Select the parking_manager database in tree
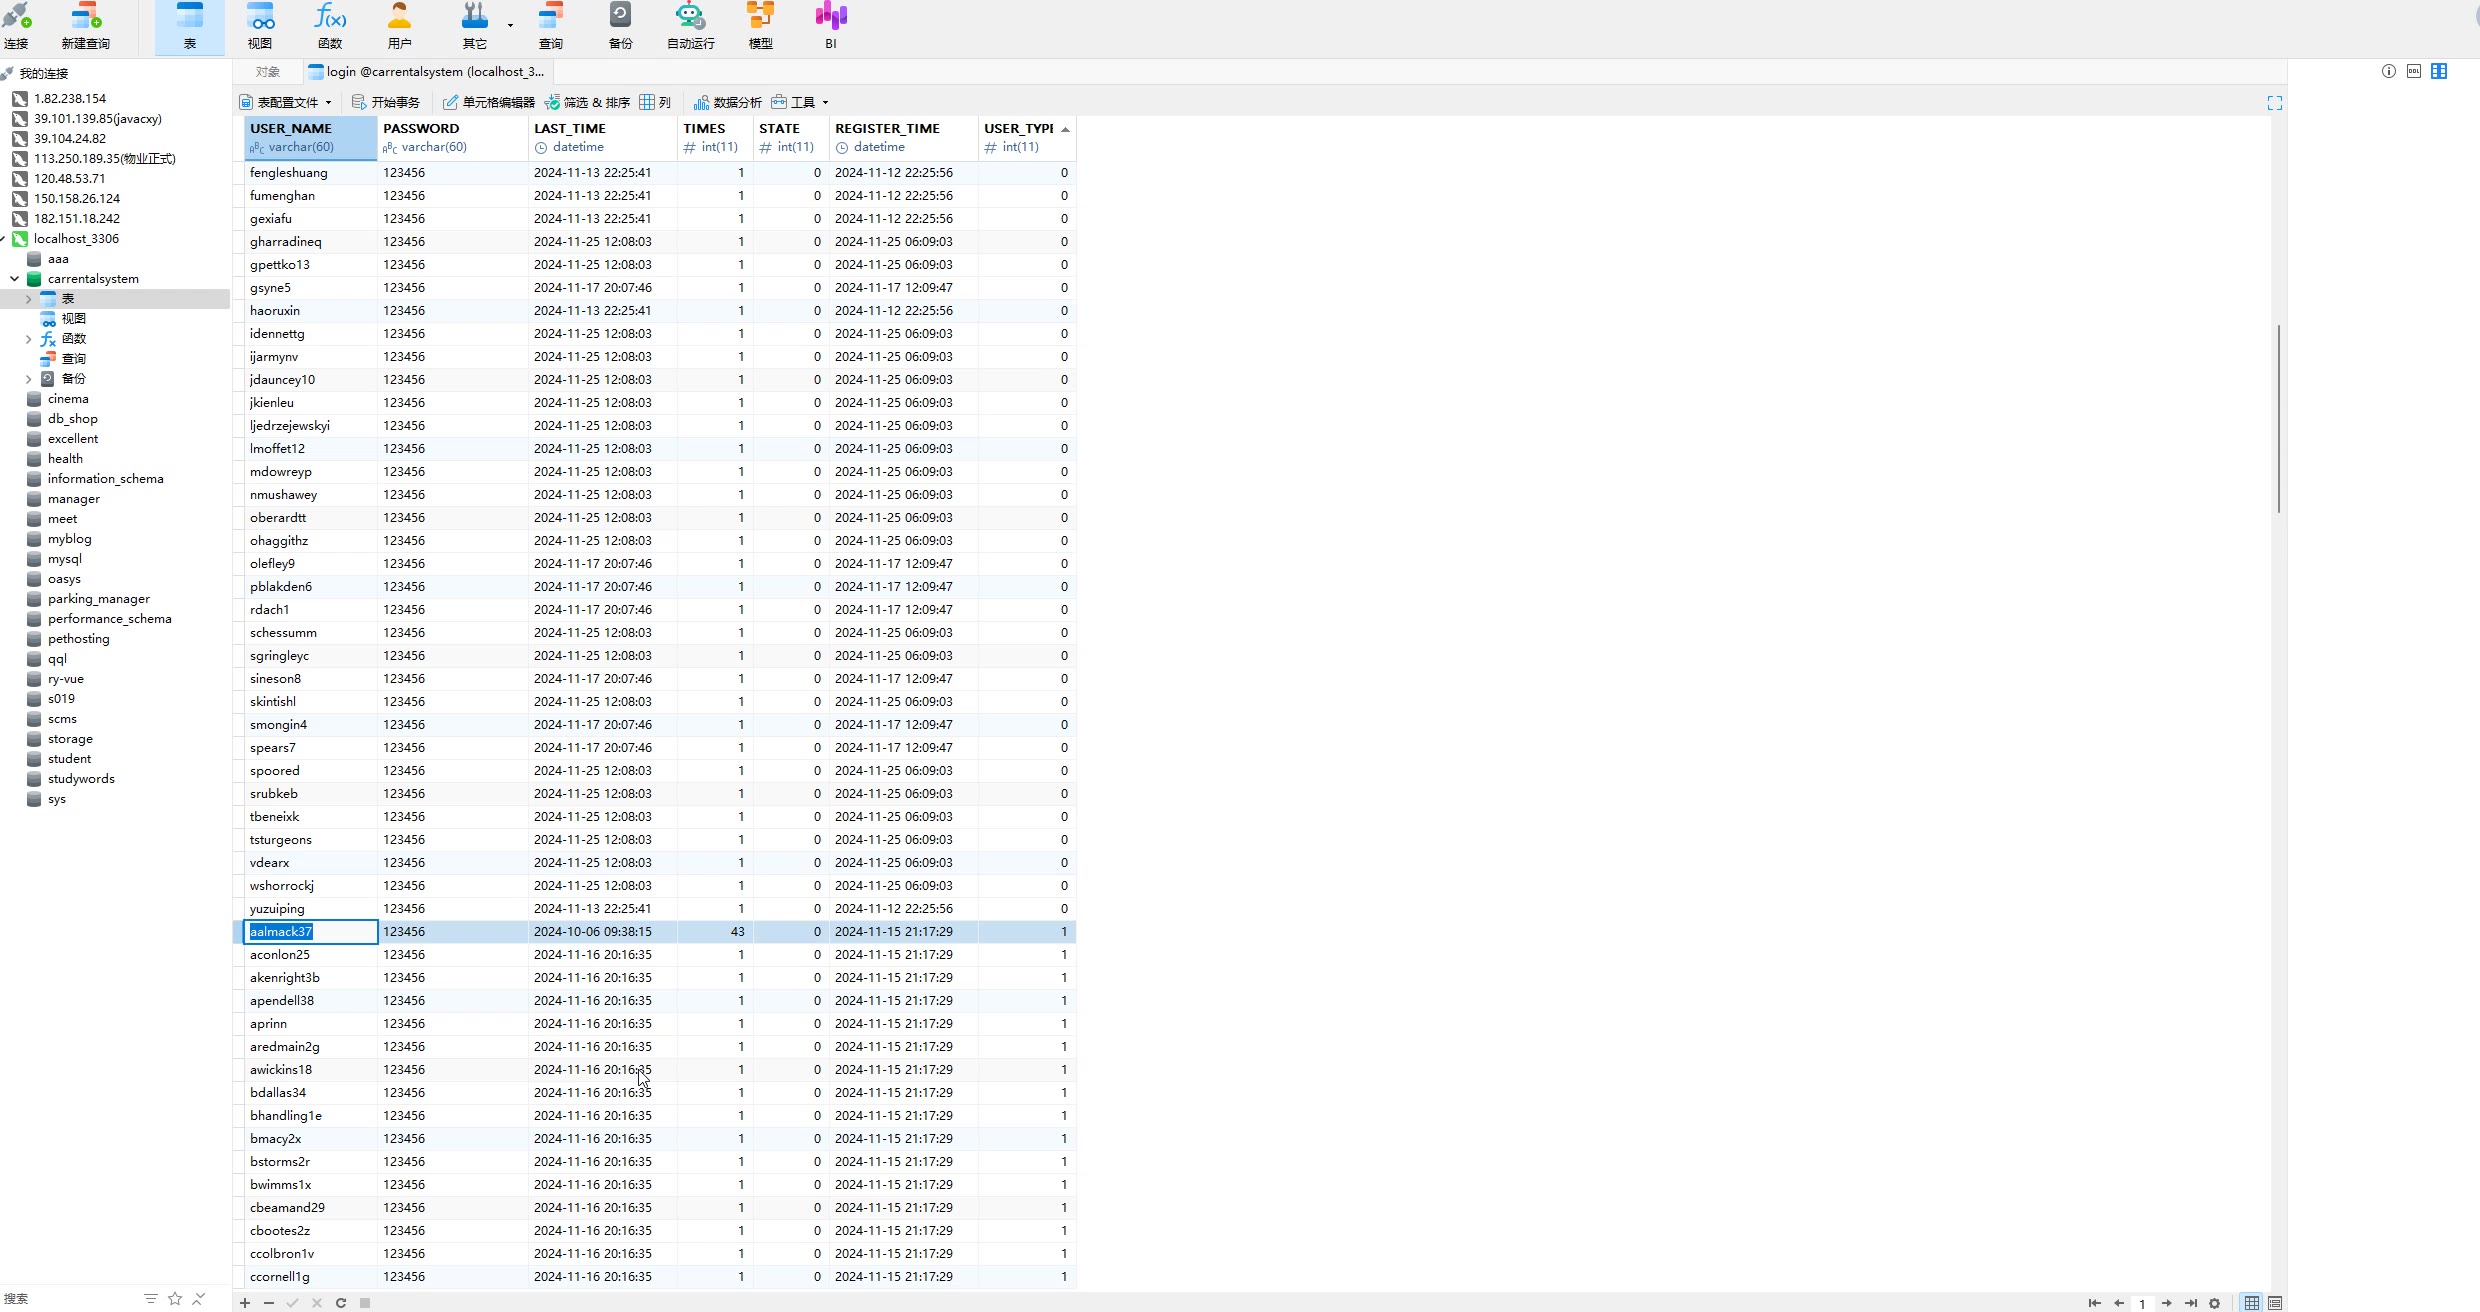 (x=98, y=599)
